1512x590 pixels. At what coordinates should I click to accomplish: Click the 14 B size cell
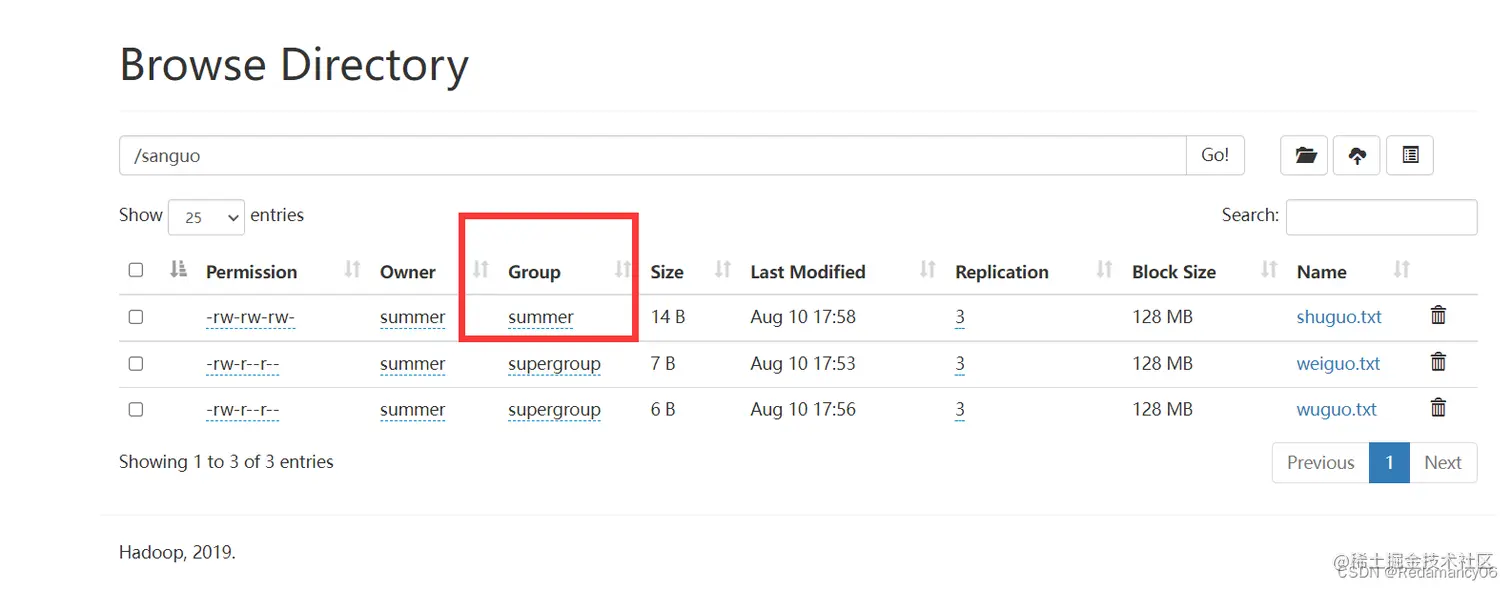coord(667,317)
